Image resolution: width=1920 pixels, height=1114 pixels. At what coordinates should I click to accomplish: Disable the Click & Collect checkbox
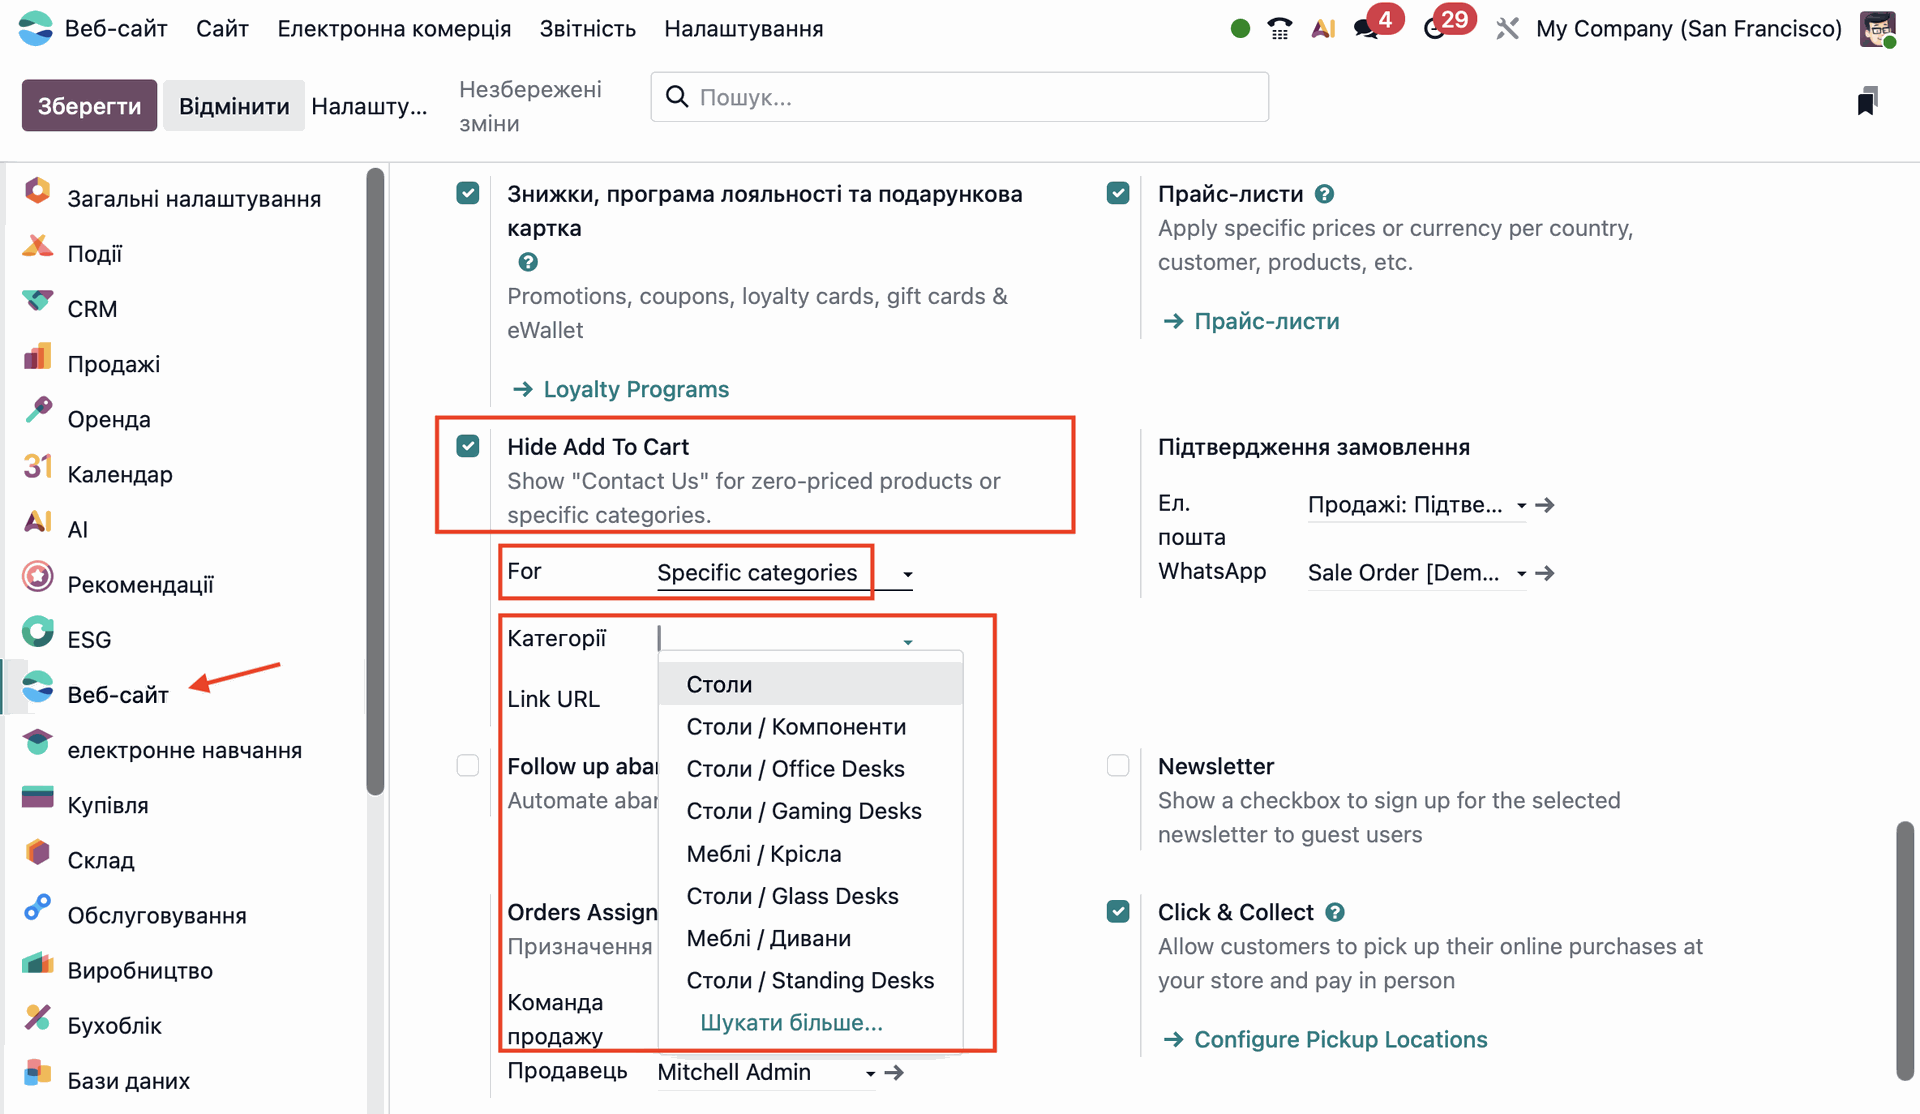[1118, 912]
